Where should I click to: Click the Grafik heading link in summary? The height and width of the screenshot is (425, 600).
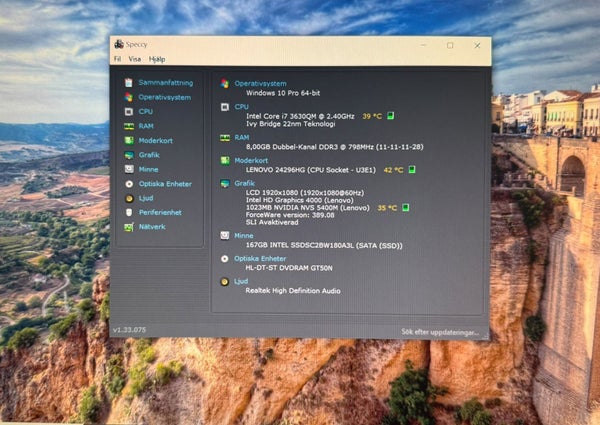coord(244,183)
